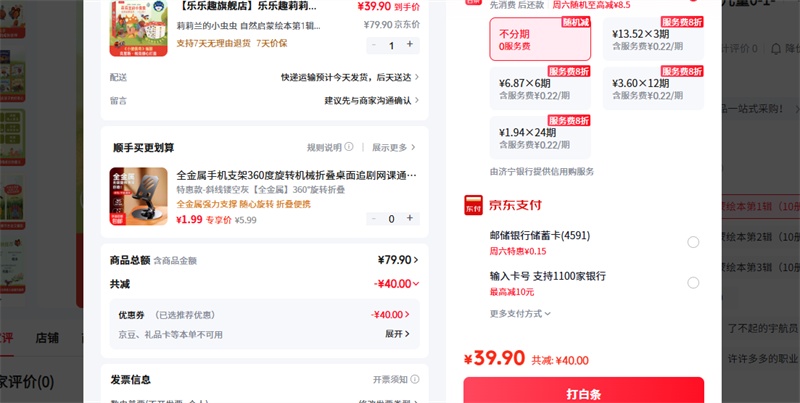Open the 展示更多 link

coord(394,147)
